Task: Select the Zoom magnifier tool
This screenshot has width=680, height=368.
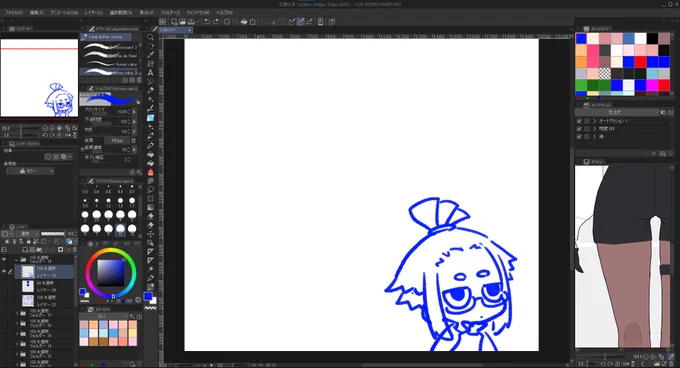Action: pos(150,37)
